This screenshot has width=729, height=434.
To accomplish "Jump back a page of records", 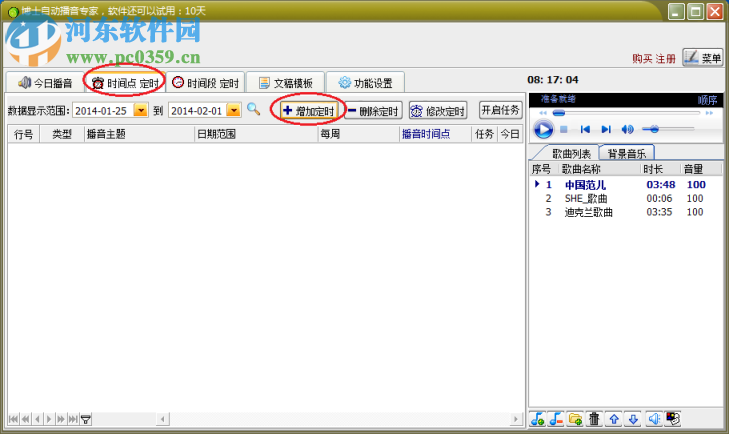I will click(26, 419).
